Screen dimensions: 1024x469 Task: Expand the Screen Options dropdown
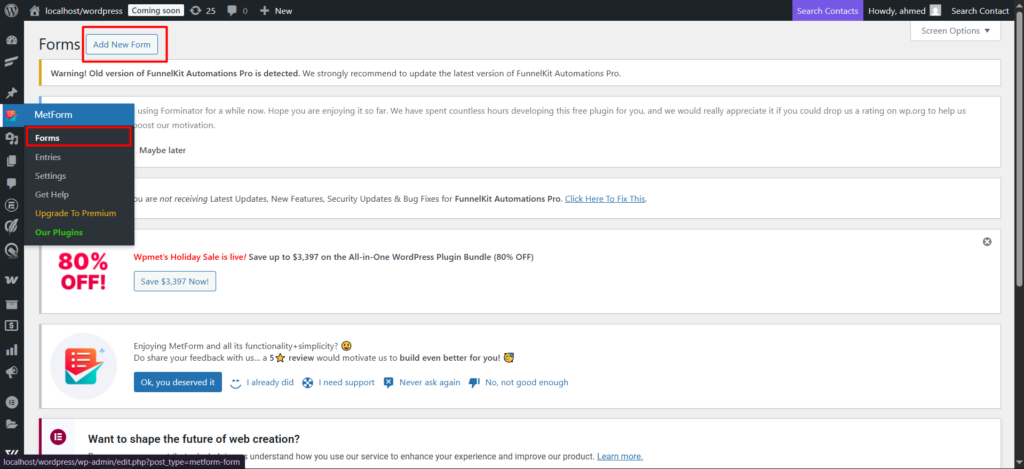coord(955,31)
